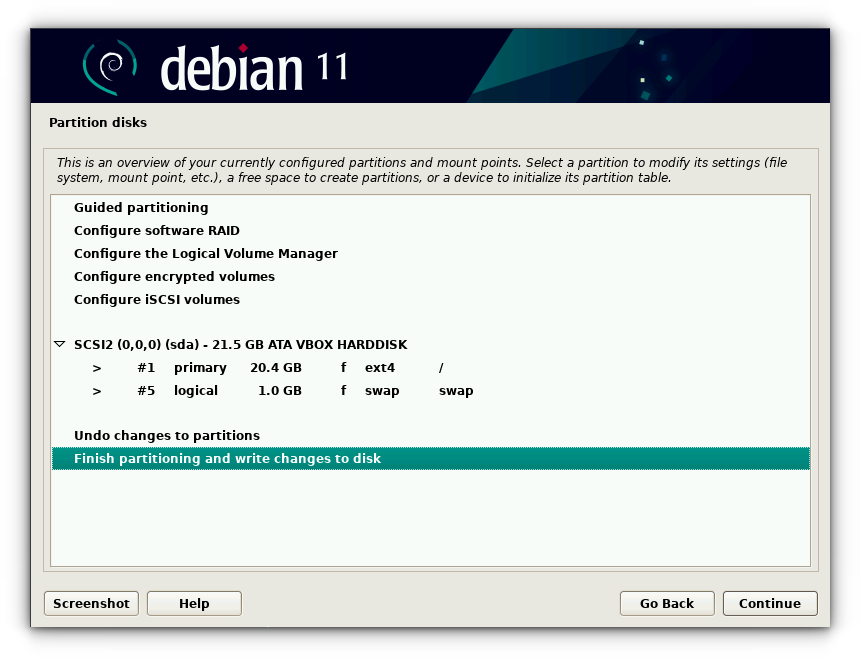
Task: Click the Partition disks title header
Action: point(98,122)
